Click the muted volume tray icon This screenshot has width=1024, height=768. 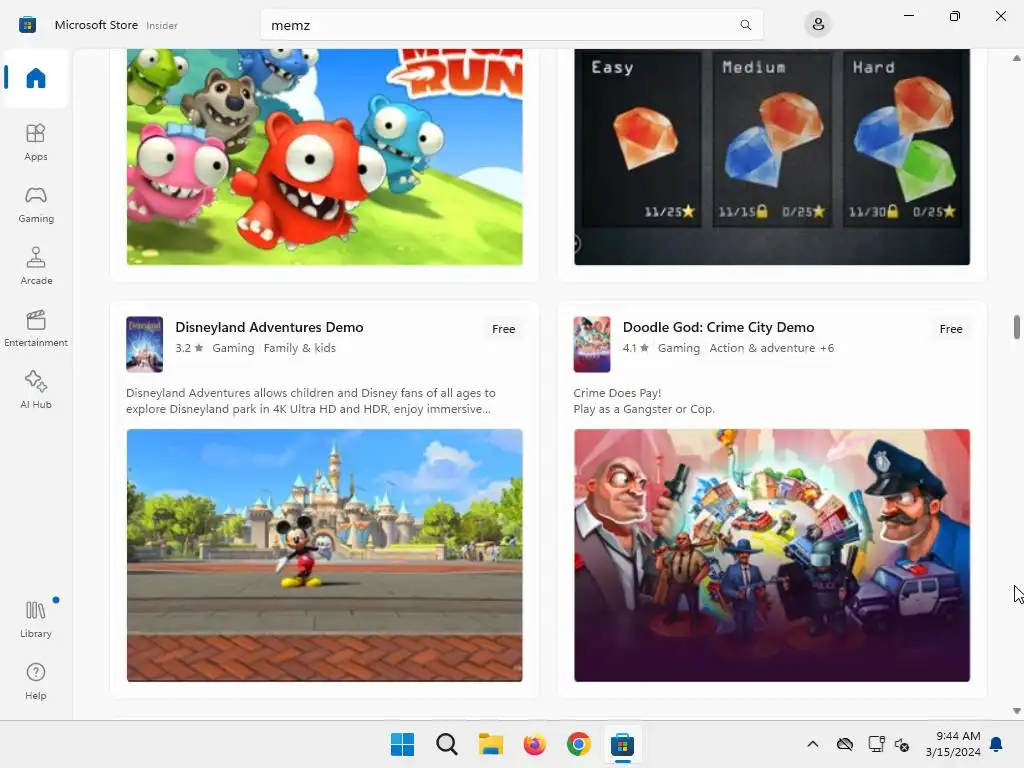[x=902, y=744]
